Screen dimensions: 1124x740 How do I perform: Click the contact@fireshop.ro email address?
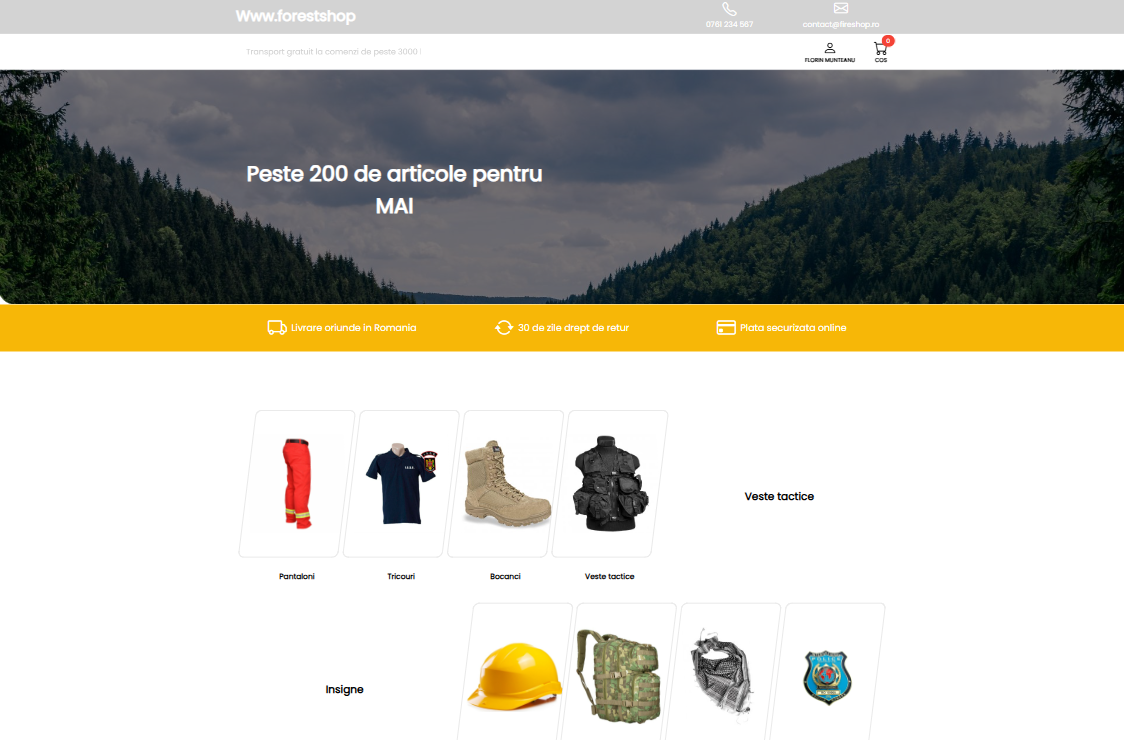[841, 24]
